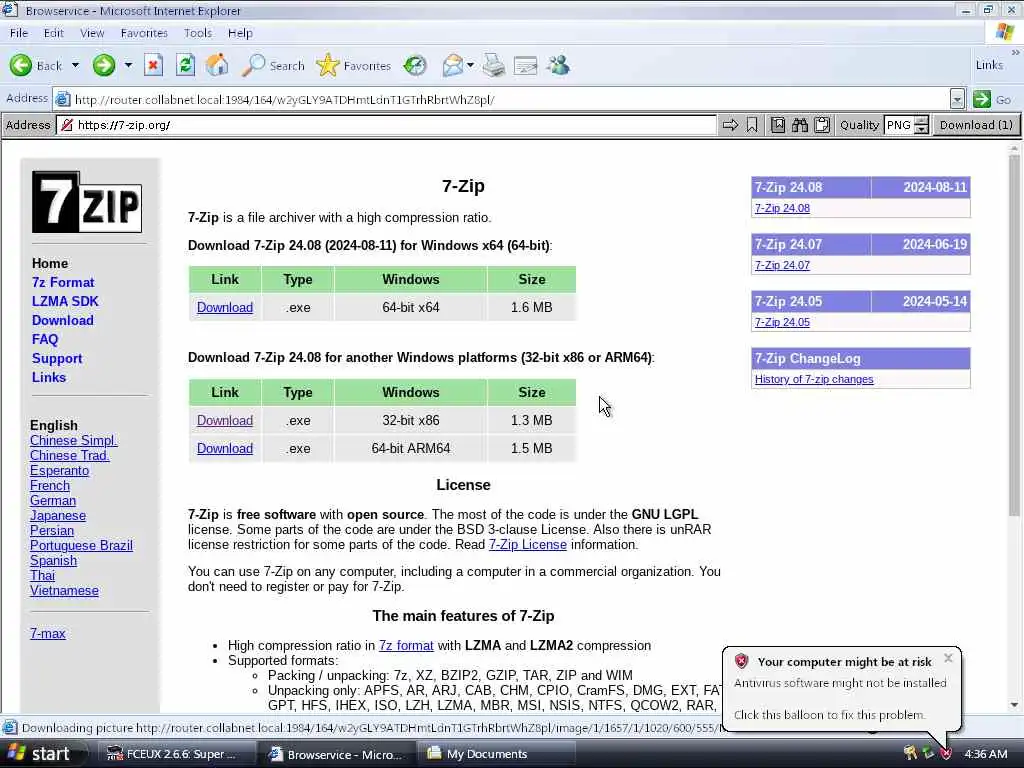
Task: Open the 7-Zip 24.07 release link
Action: click(x=782, y=265)
